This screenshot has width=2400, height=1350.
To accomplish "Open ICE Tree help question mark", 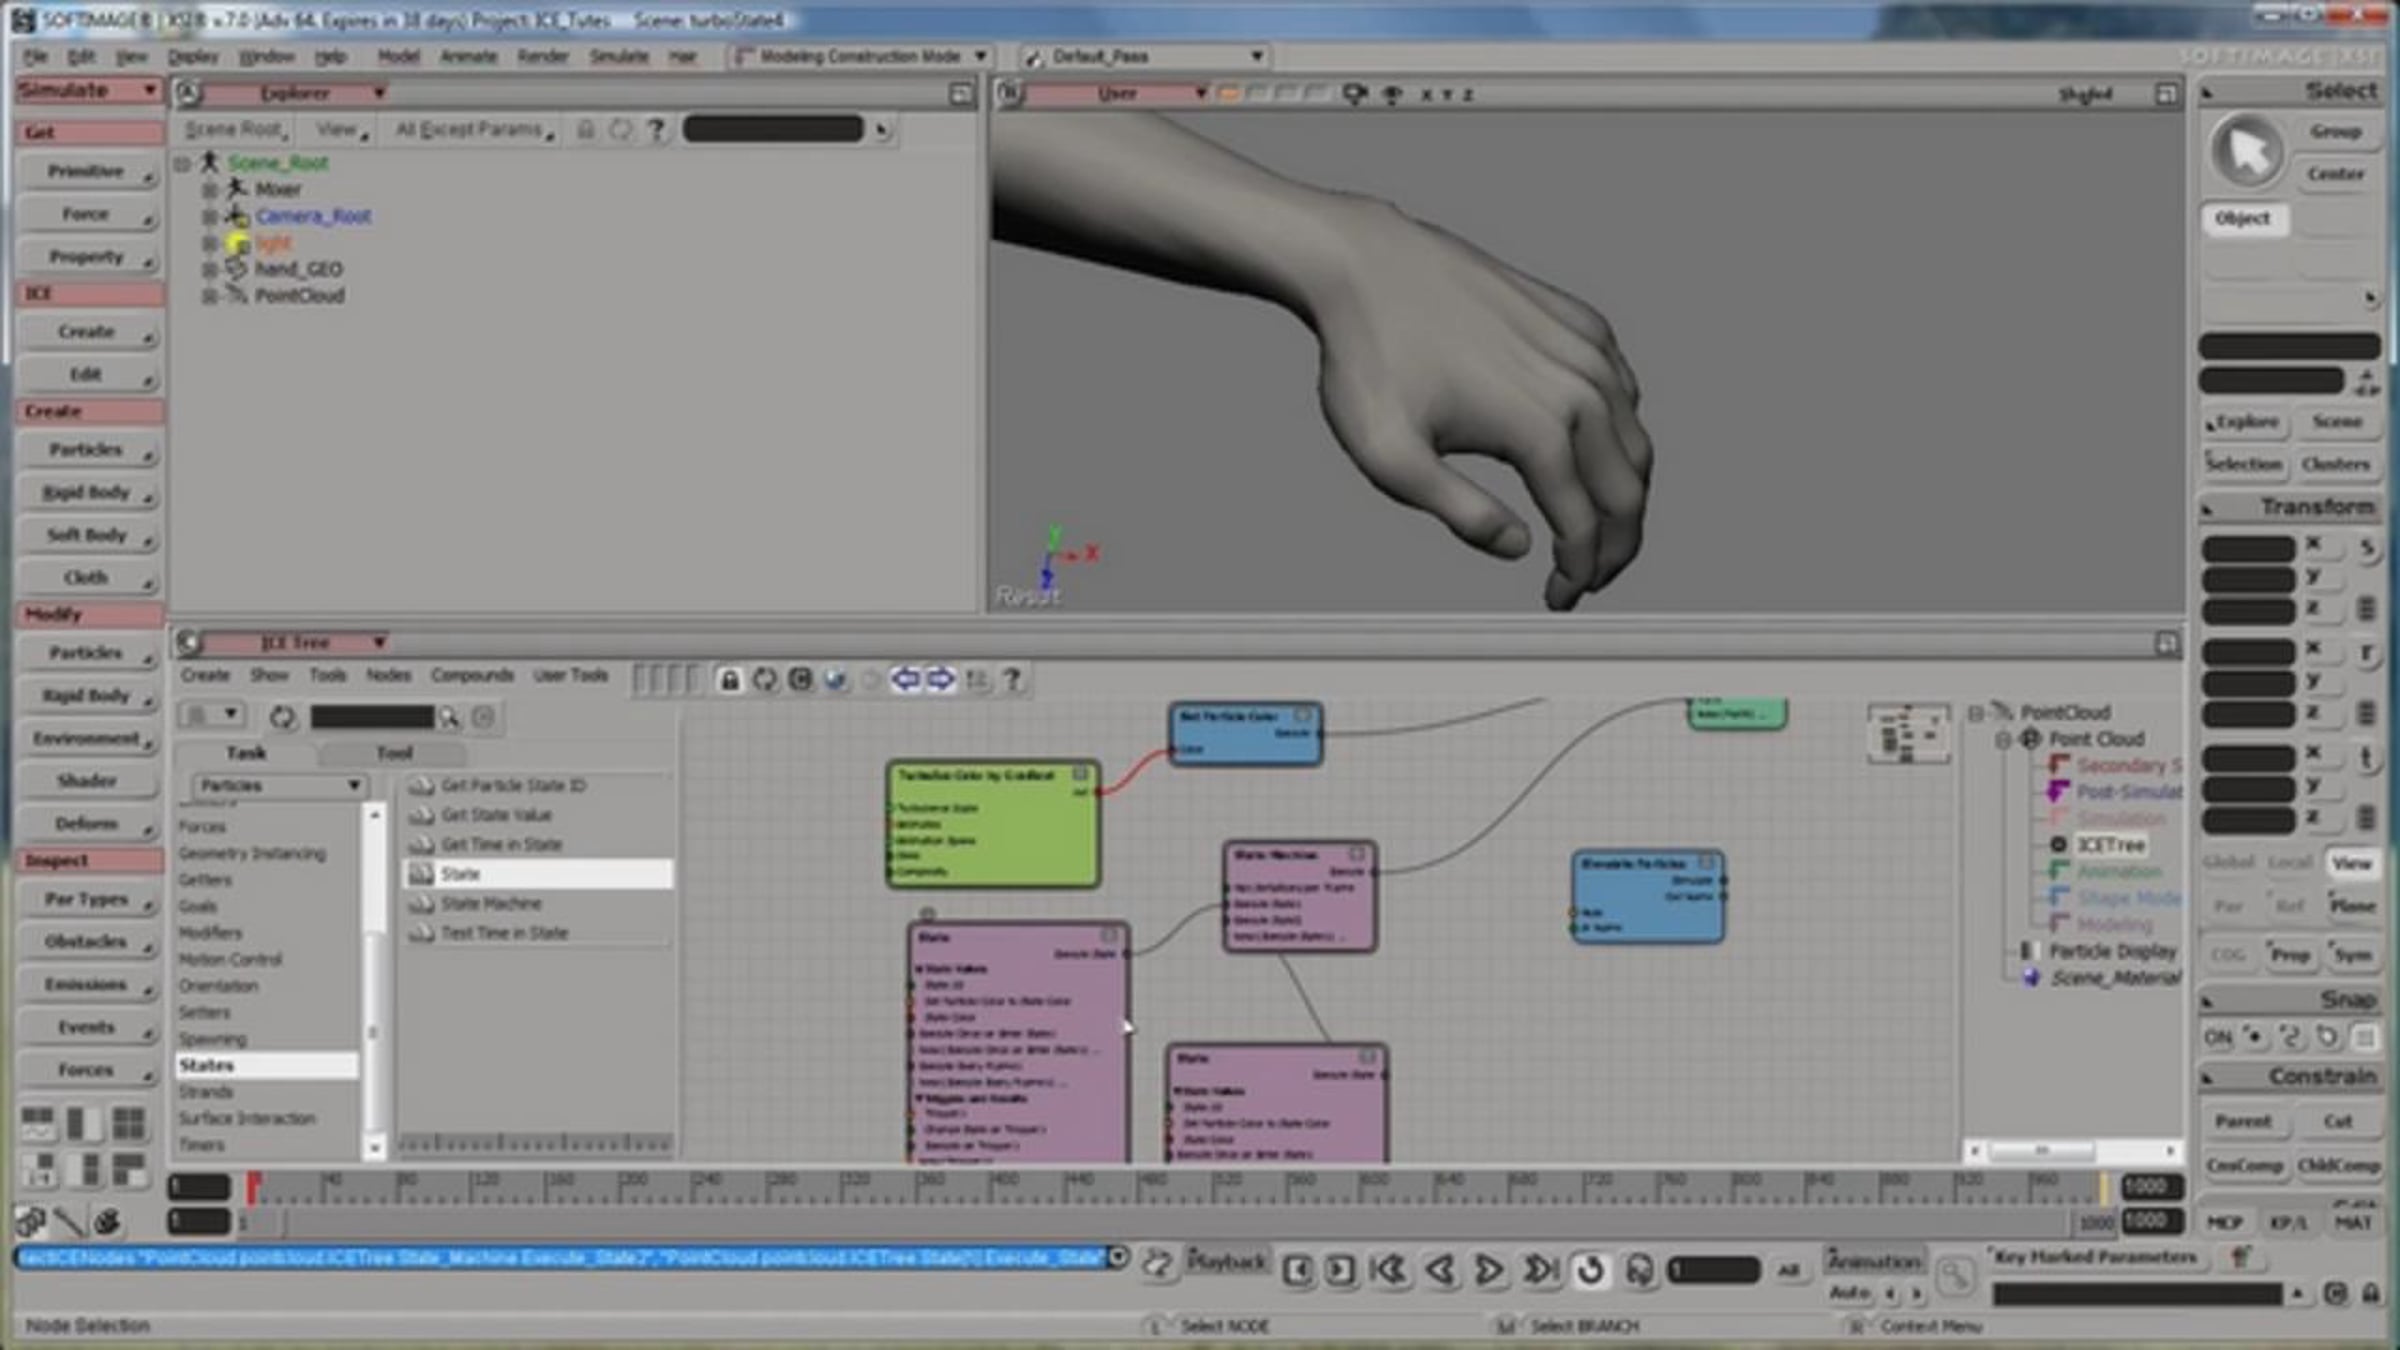I will [x=1012, y=680].
